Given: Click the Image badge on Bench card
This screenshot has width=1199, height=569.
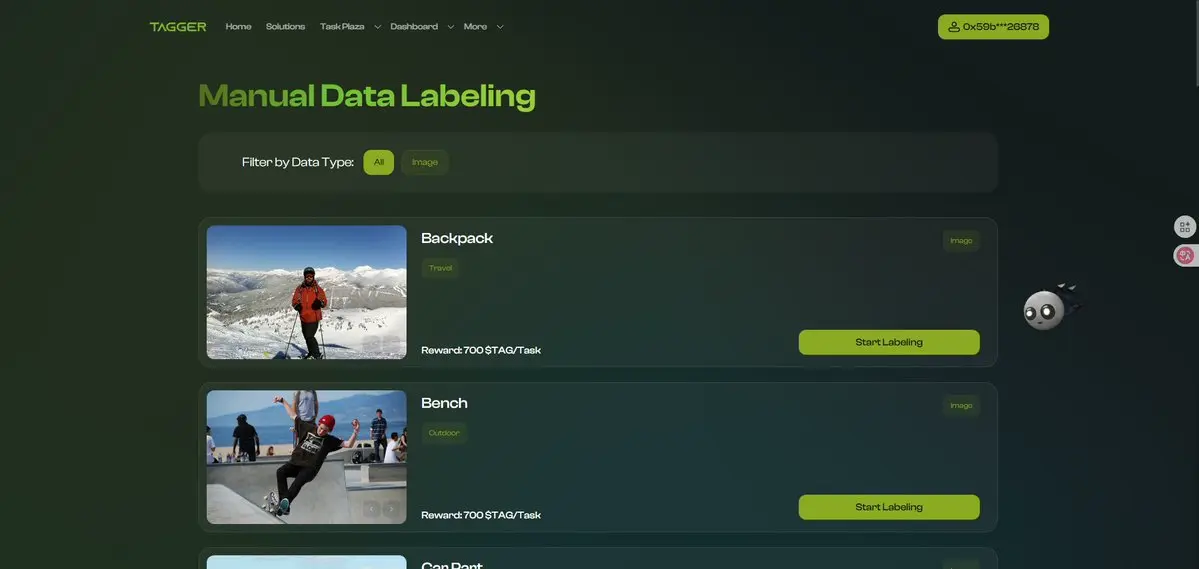Looking at the screenshot, I should (961, 405).
